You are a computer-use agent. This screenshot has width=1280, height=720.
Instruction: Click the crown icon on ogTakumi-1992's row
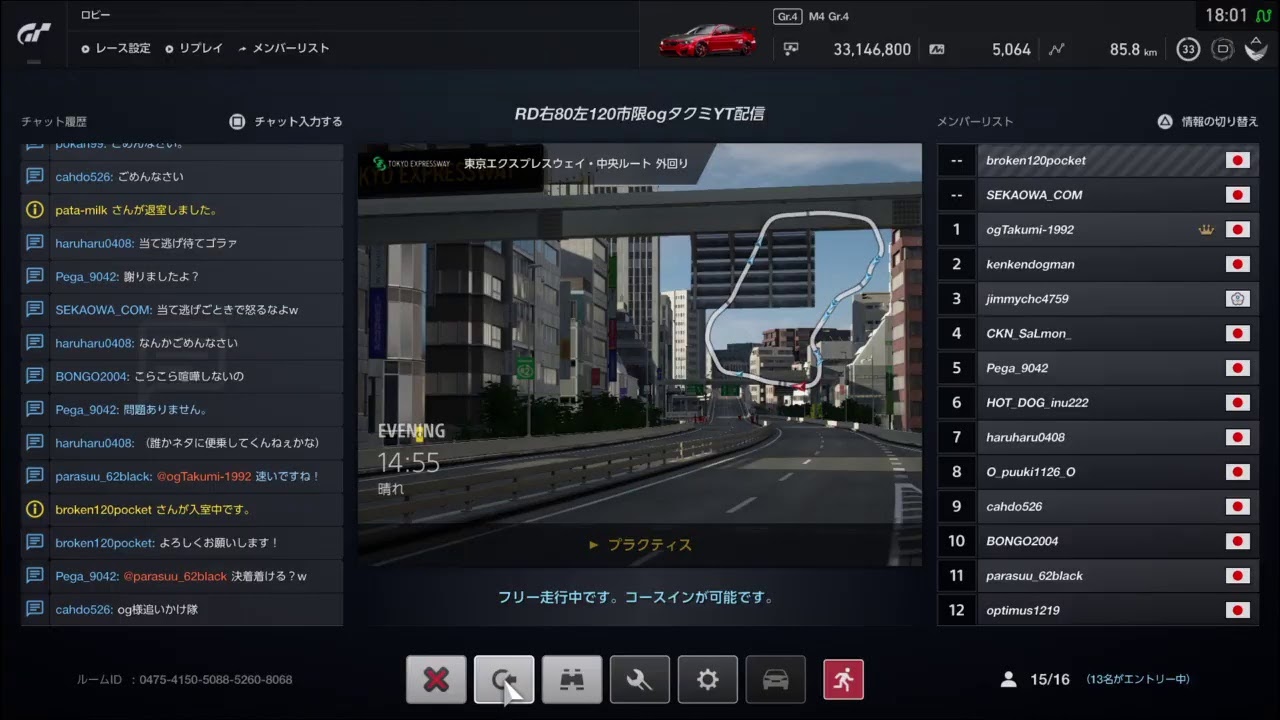pos(1206,230)
